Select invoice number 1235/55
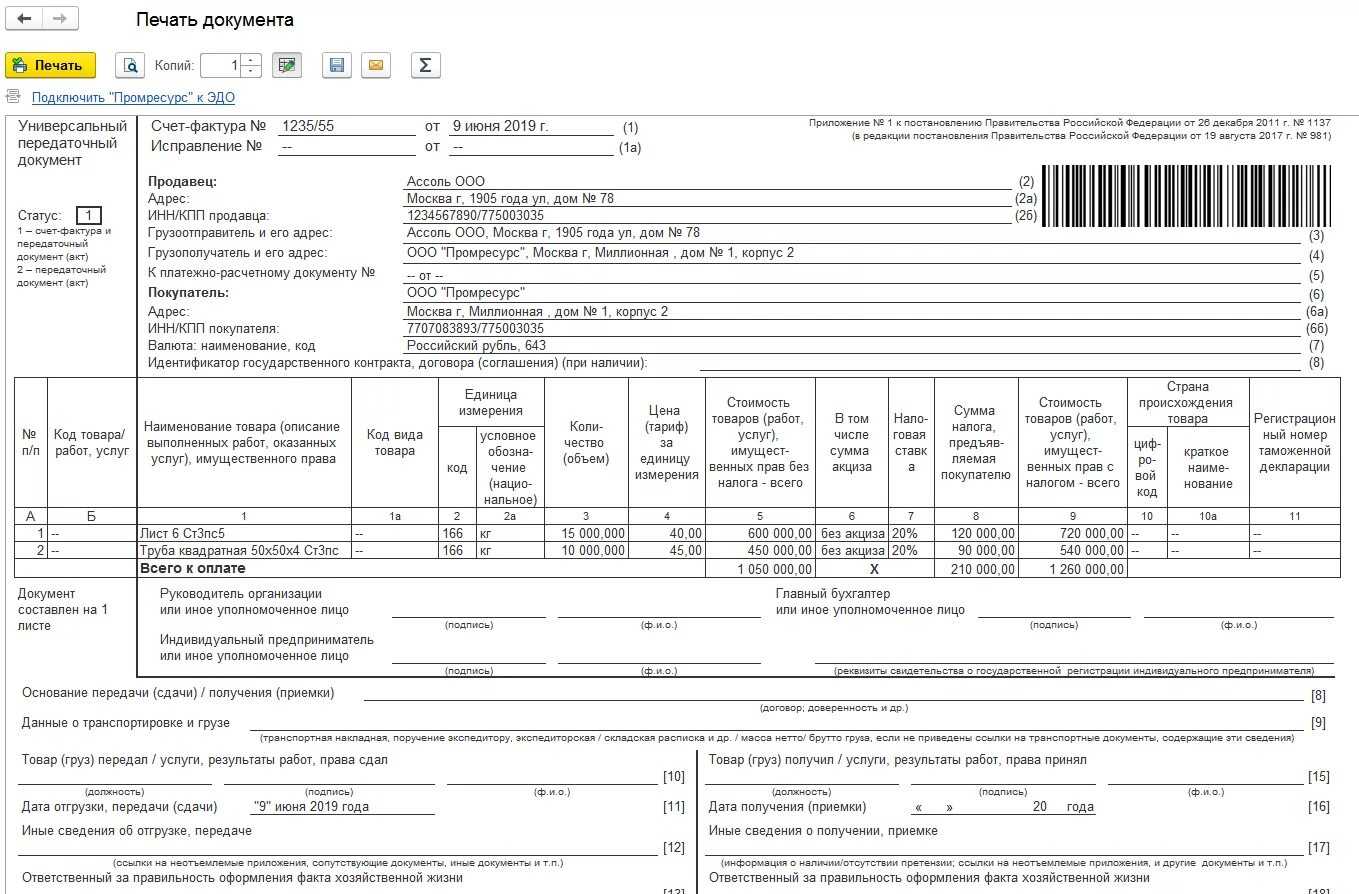Image resolution: width=1359 pixels, height=894 pixels. (308, 126)
